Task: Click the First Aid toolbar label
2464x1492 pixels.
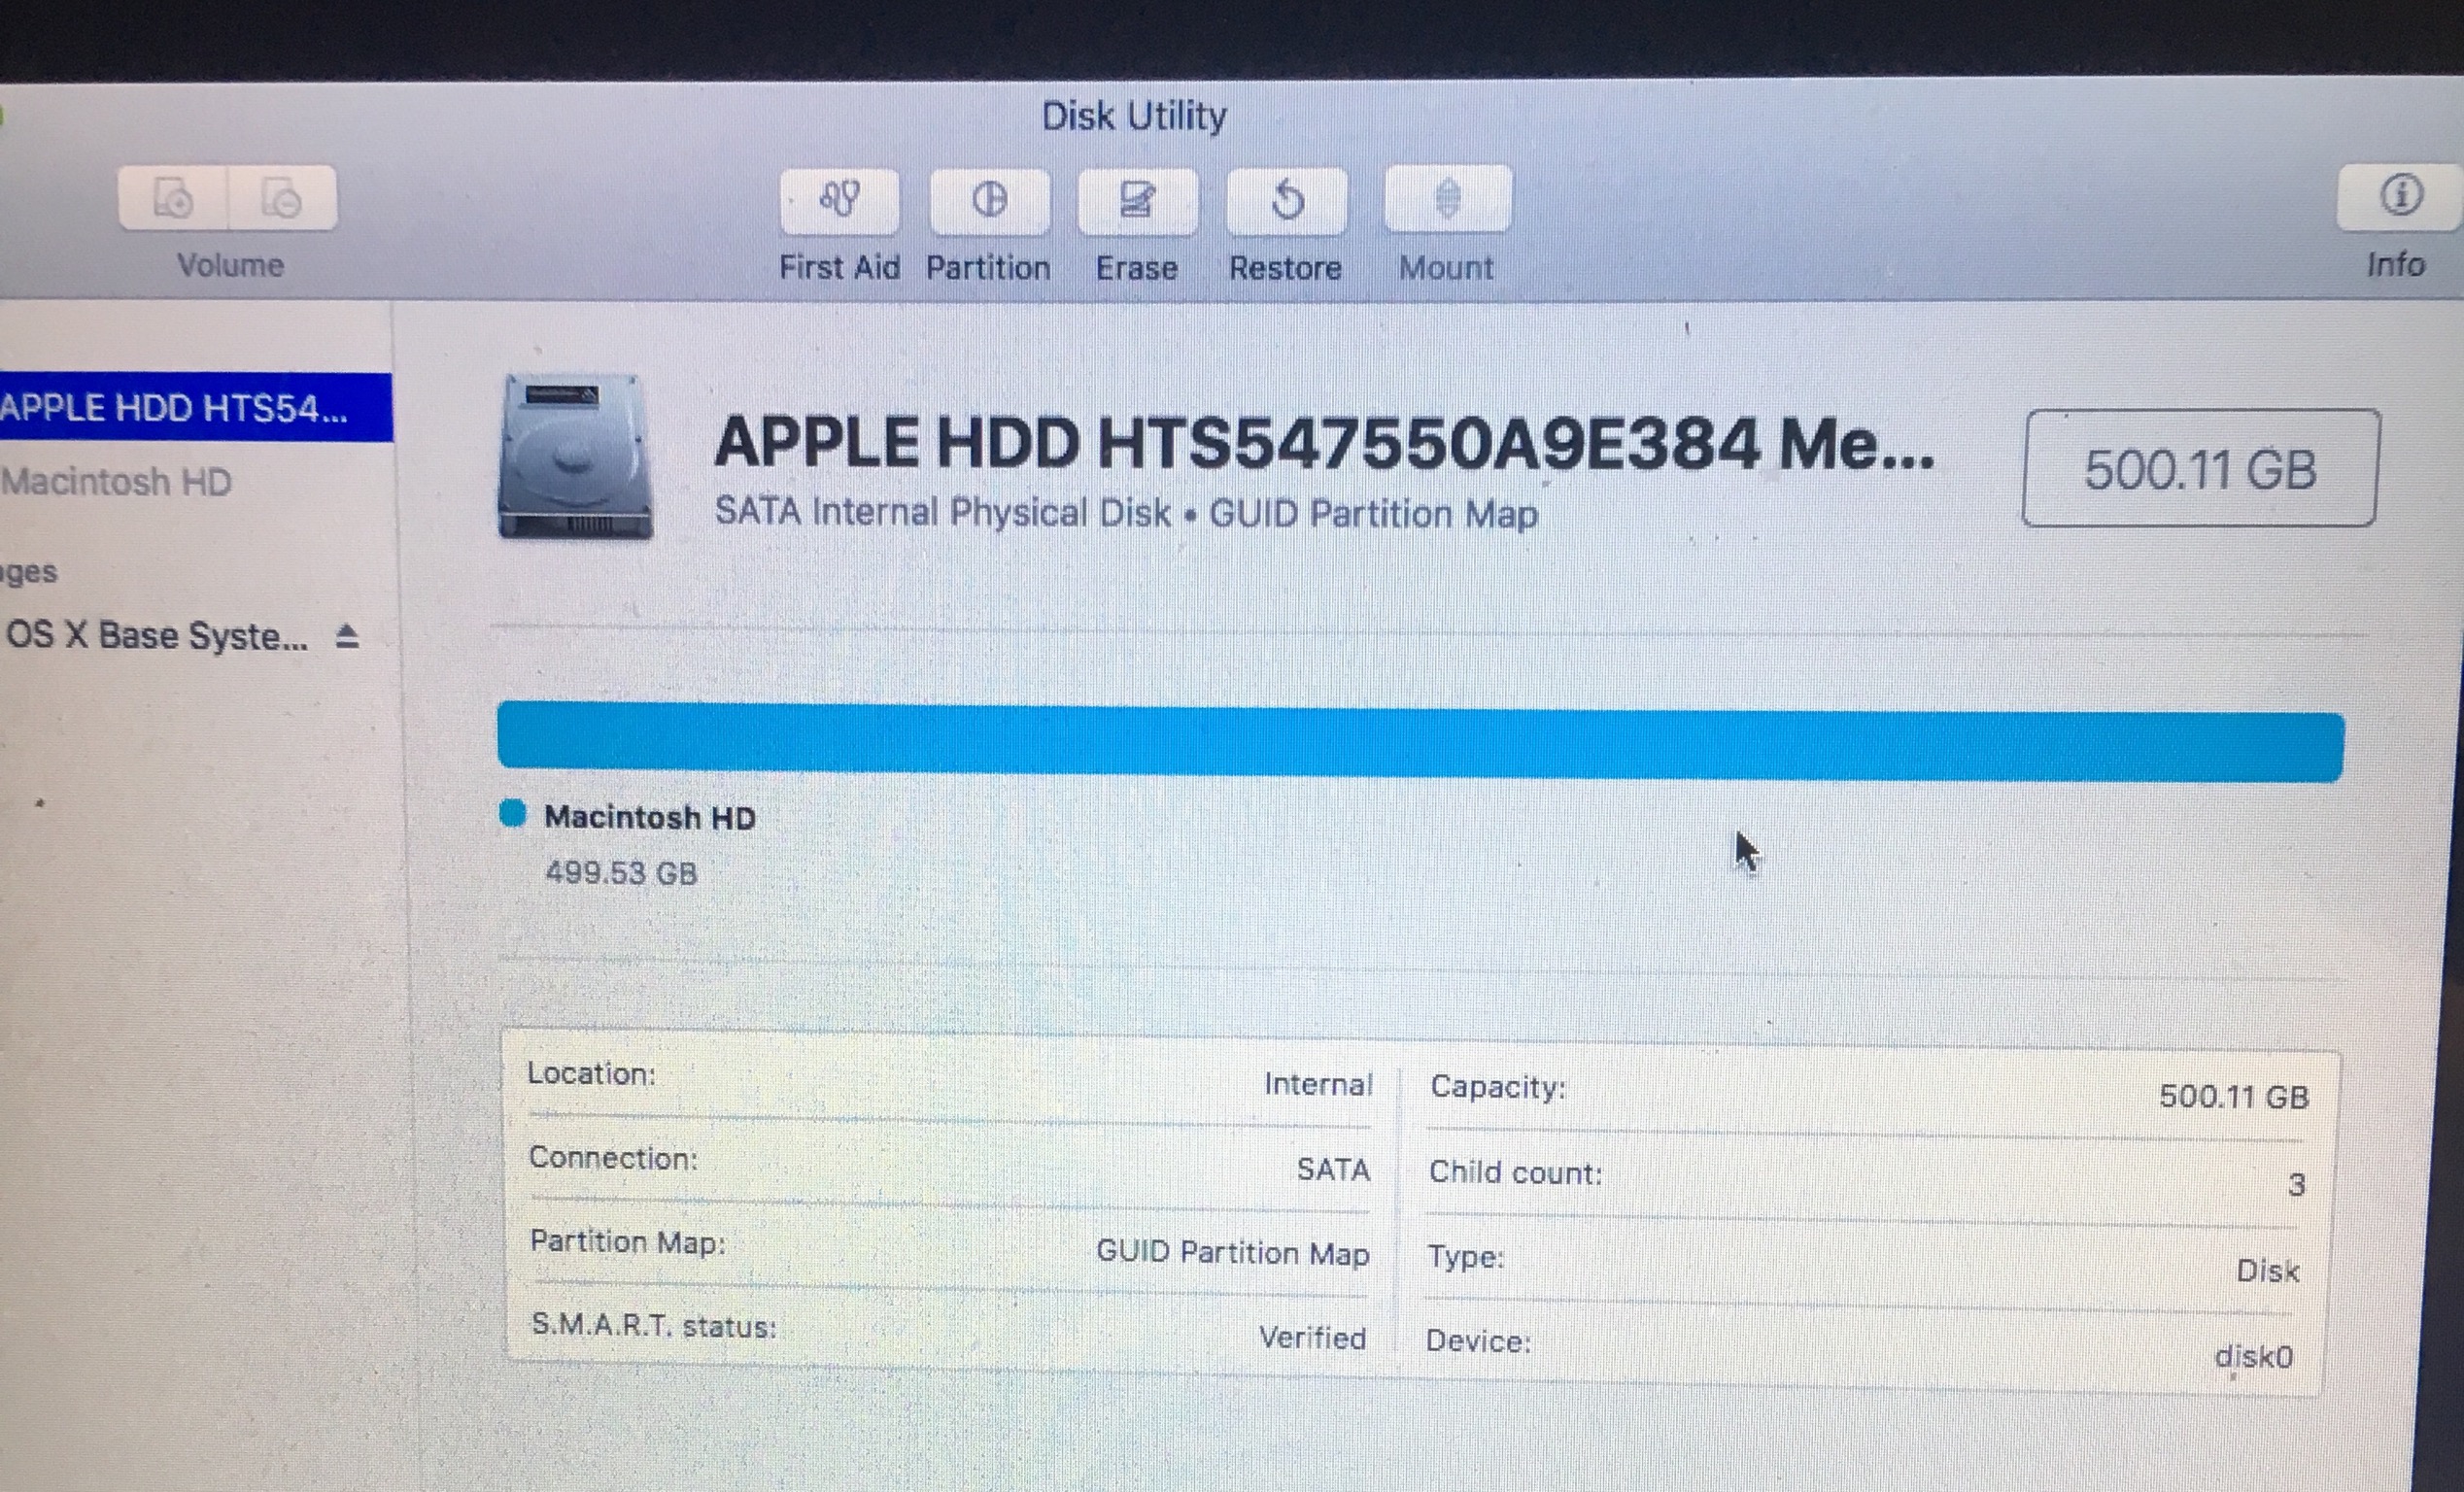Action: point(839,268)
